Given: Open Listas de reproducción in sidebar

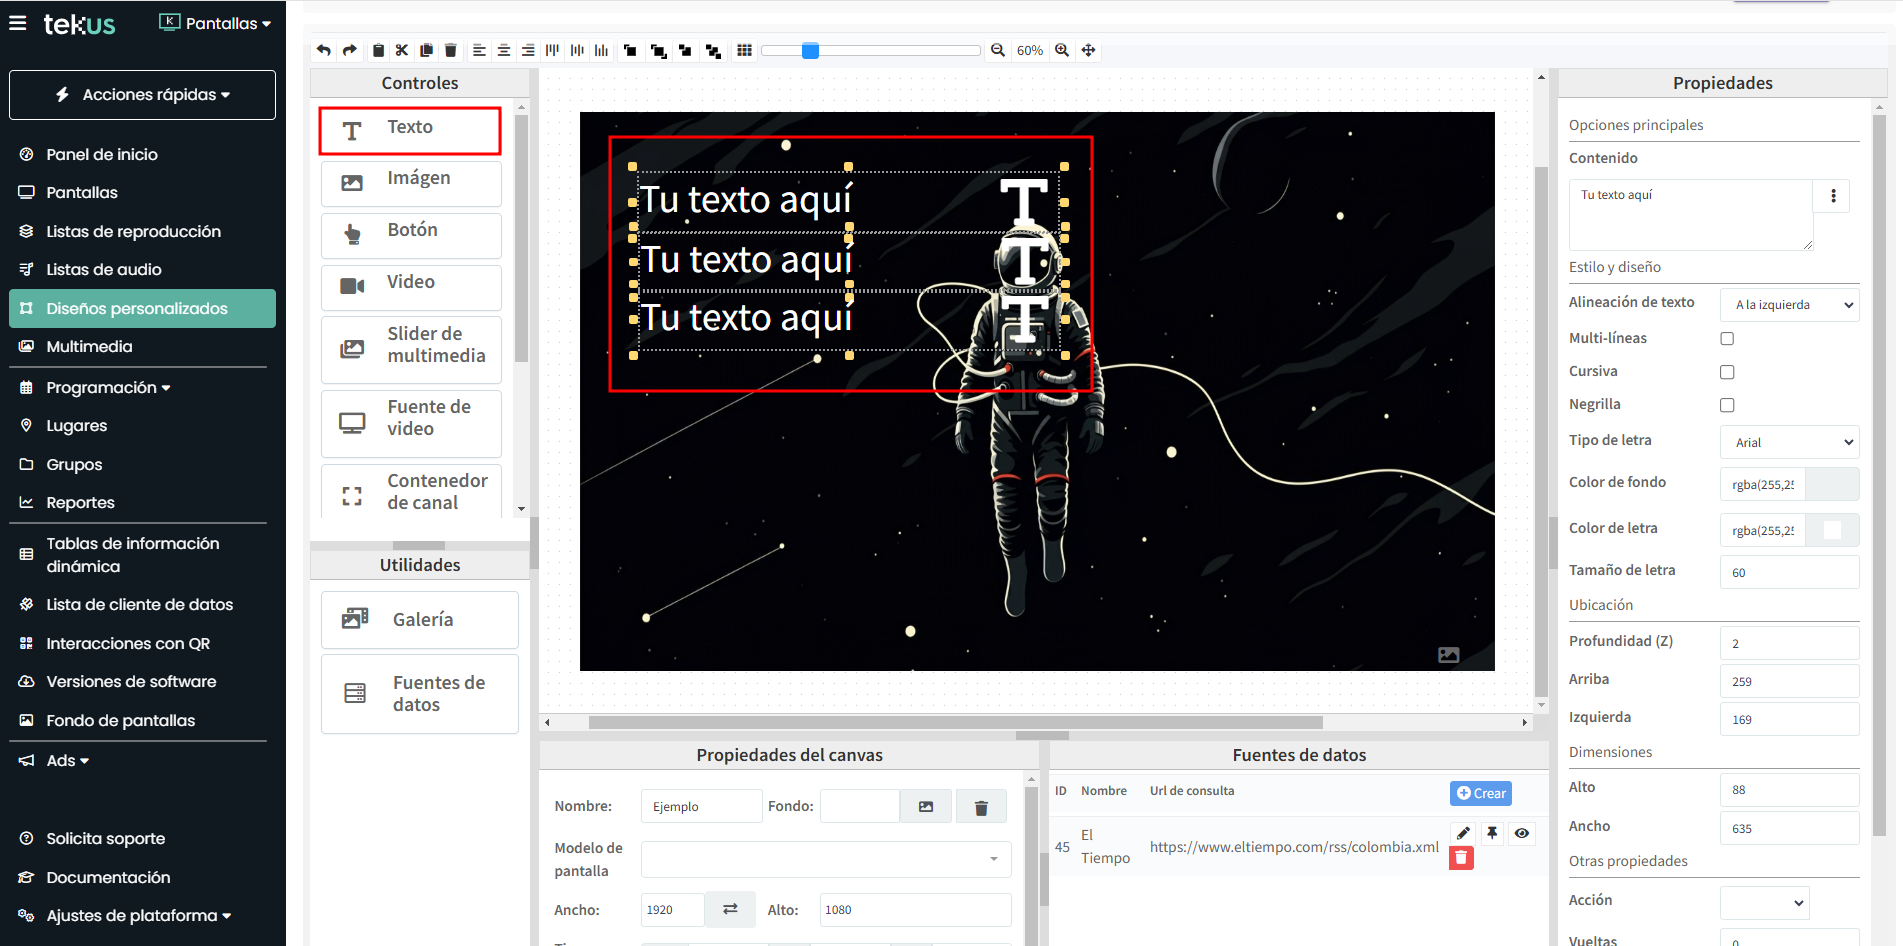Looking at the screenshot, I should tap(133, 231).
